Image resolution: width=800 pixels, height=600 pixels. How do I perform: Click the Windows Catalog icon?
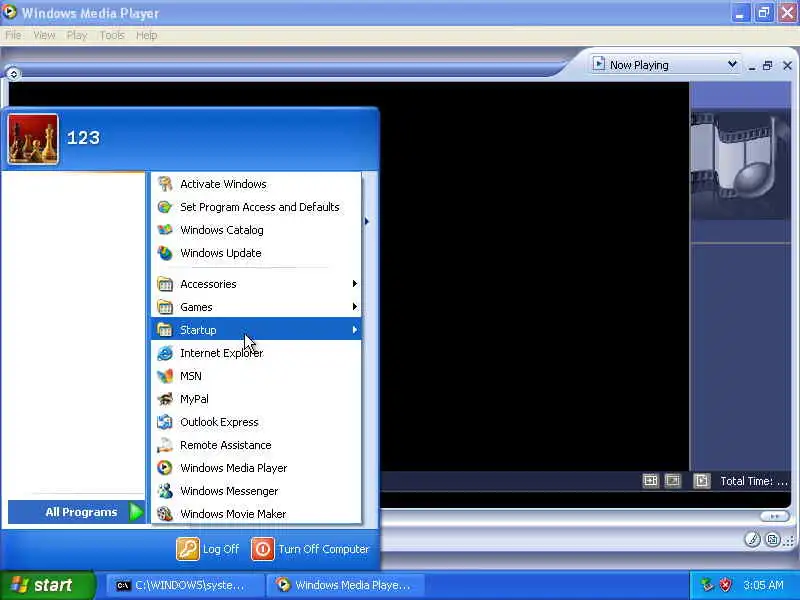coord(165,230)
